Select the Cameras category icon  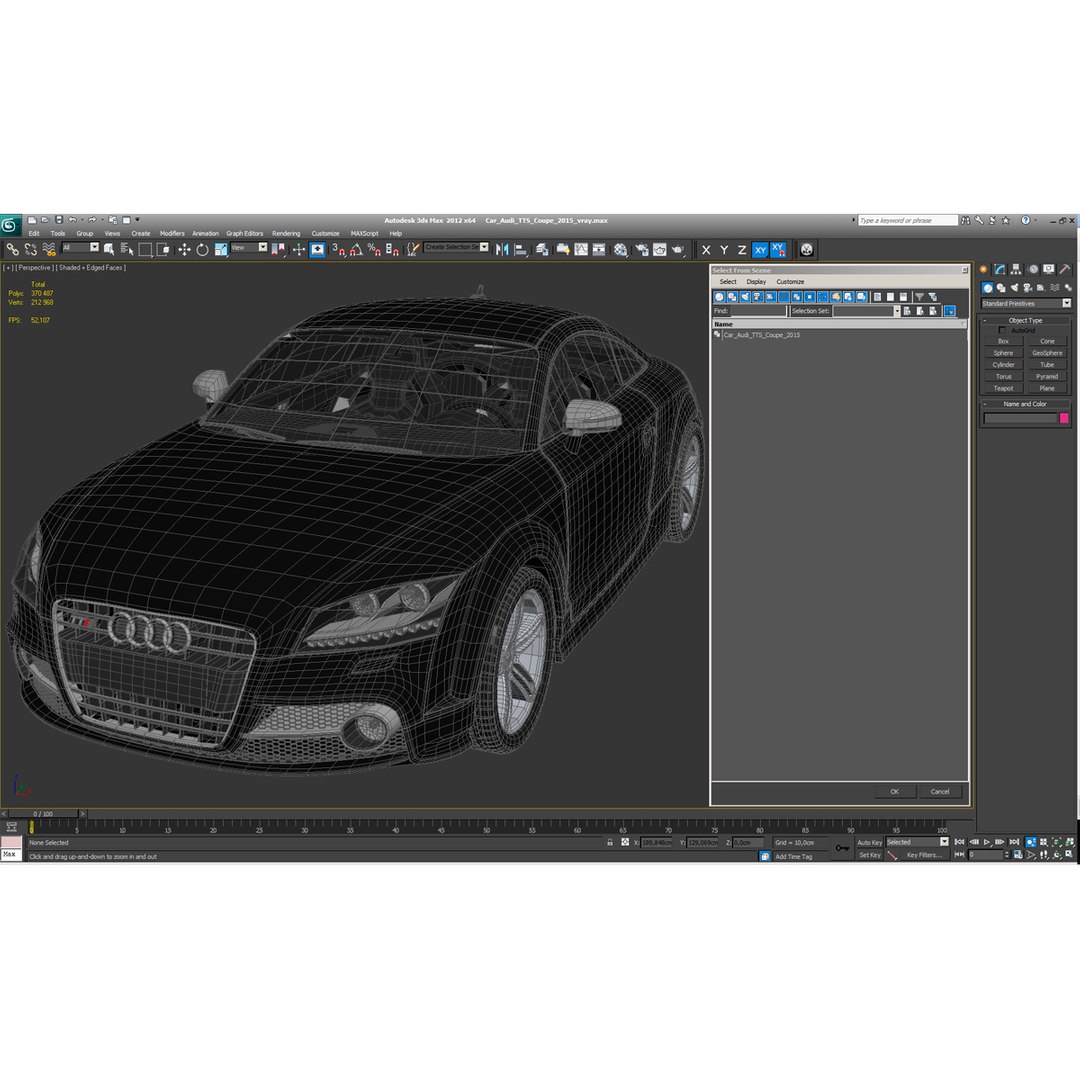point(1028,288)
